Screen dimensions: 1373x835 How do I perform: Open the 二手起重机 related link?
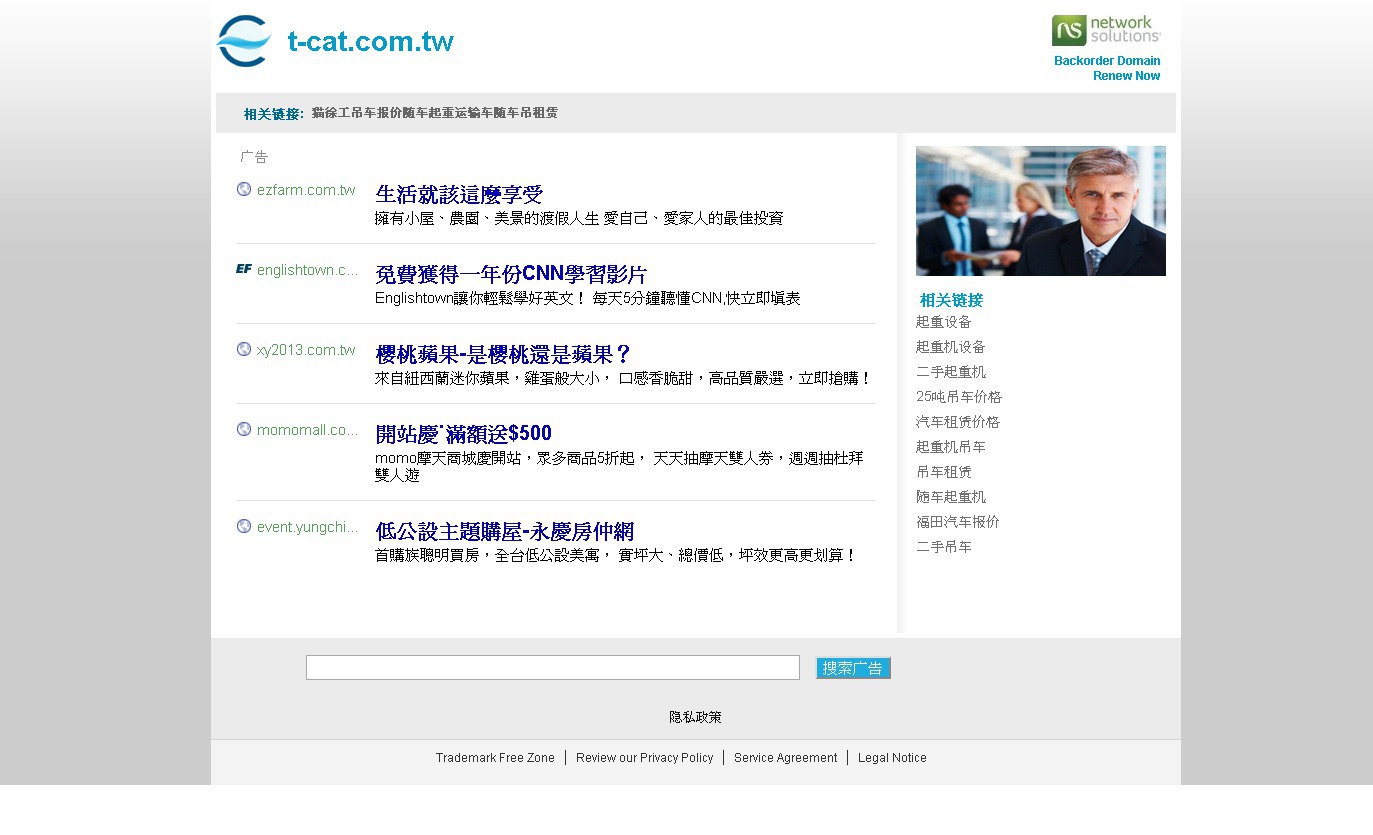pyautogui.click(x=951, y=372)
